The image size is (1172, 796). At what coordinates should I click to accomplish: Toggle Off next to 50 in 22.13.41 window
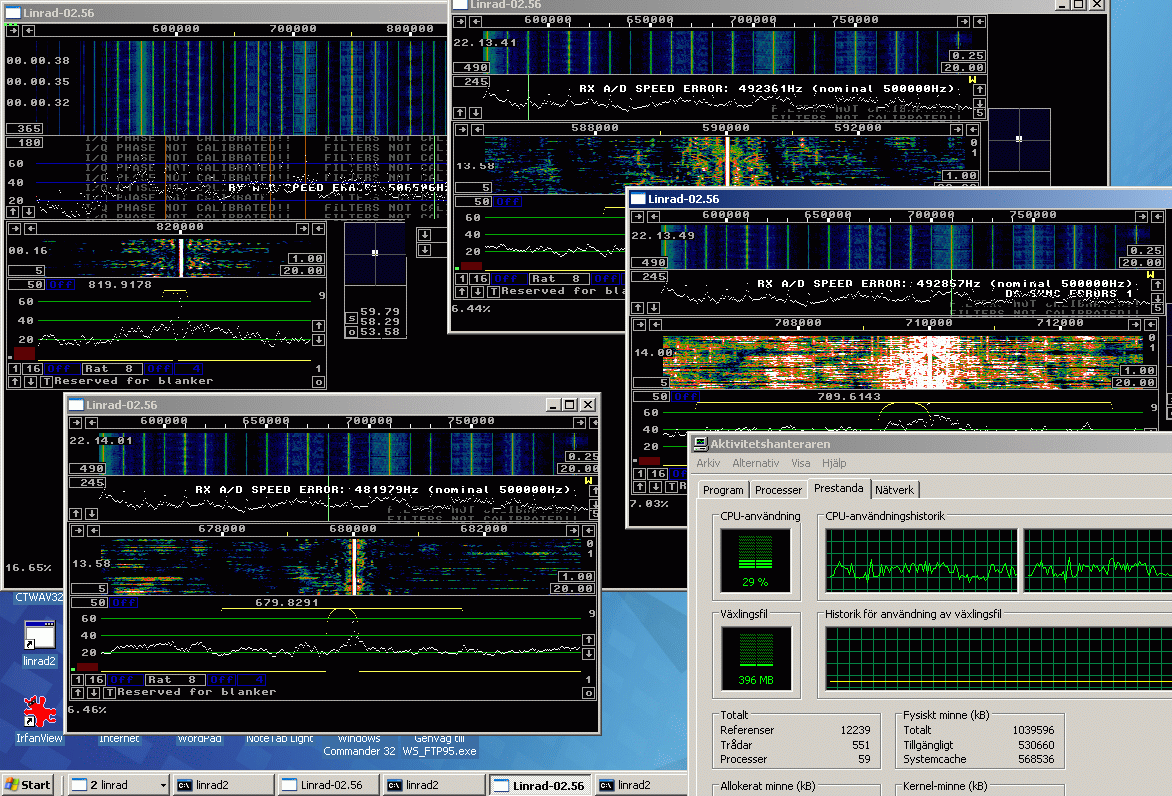pos(508,201)
